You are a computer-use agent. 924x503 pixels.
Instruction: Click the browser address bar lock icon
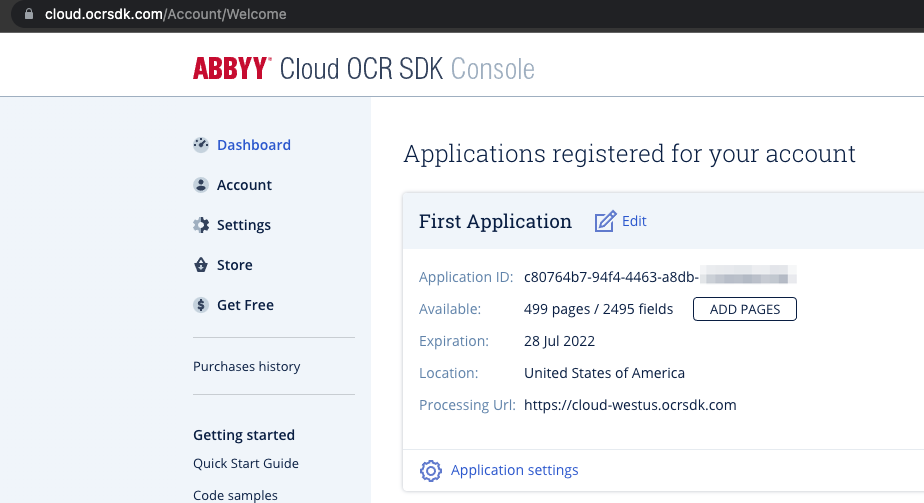[28, 14]
